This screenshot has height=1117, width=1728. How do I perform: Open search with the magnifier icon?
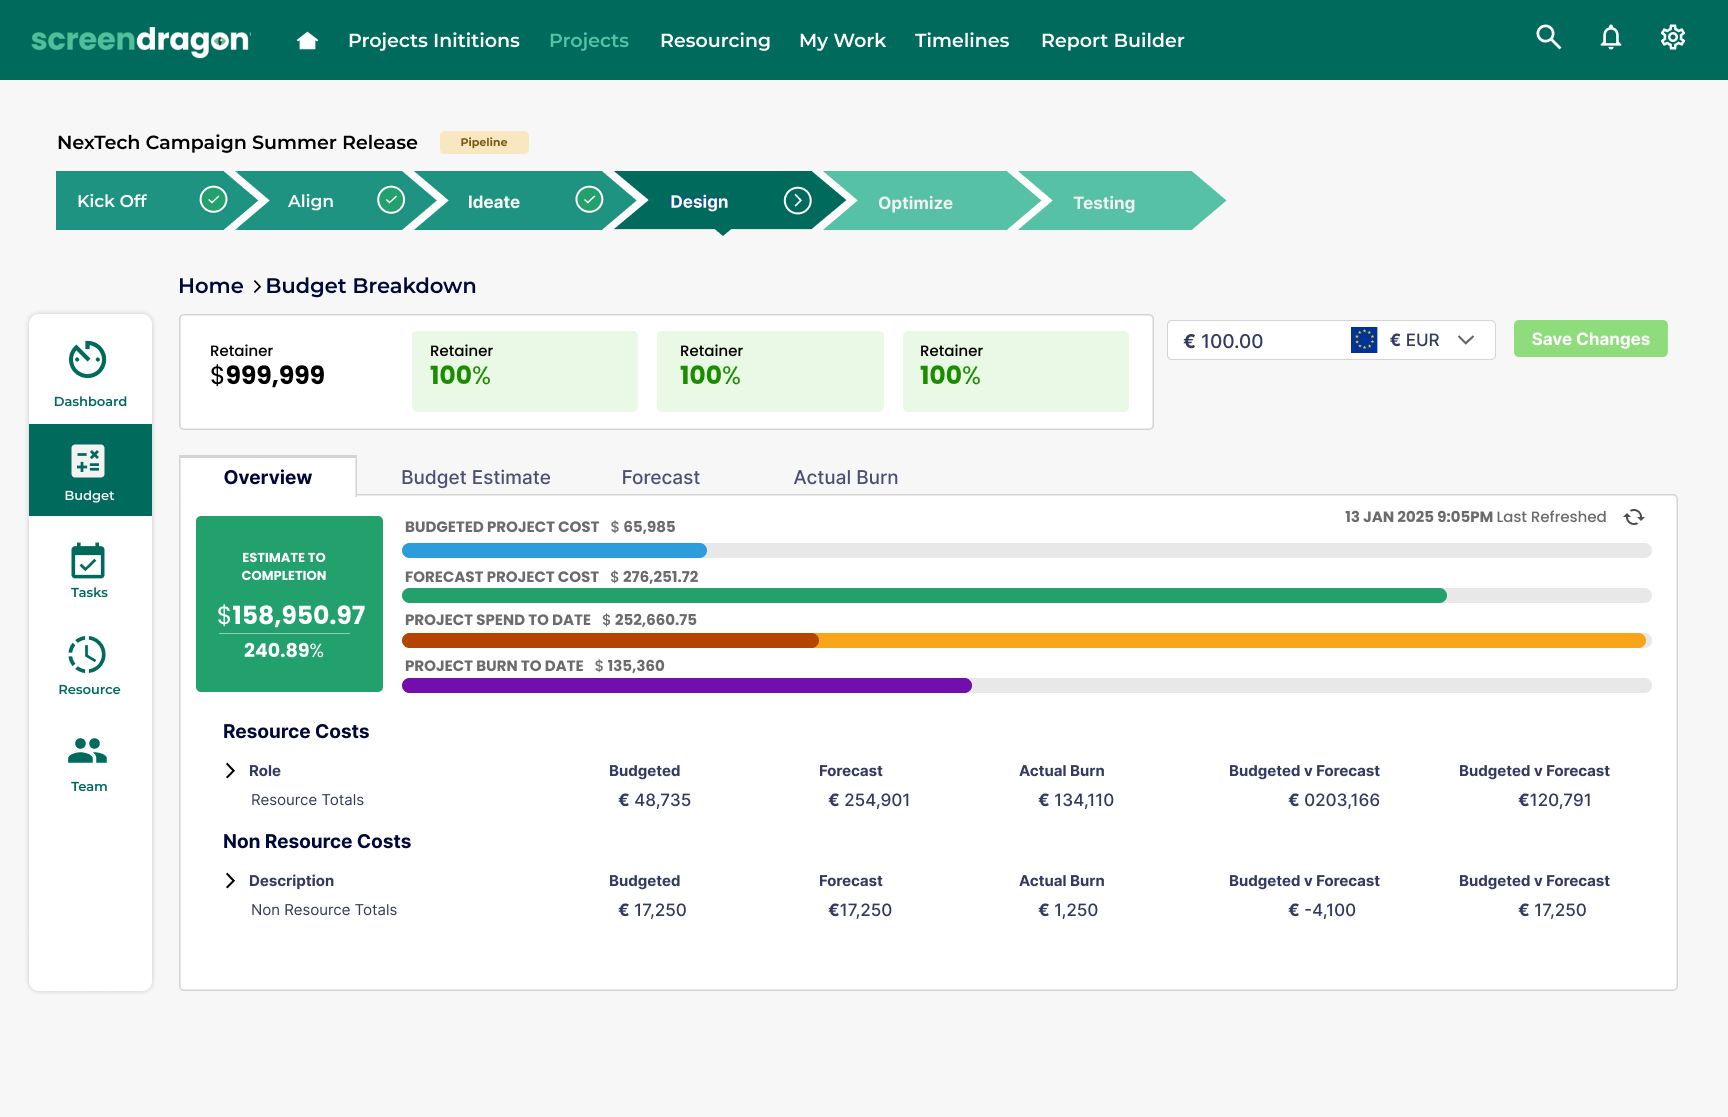pos(1548,38)
